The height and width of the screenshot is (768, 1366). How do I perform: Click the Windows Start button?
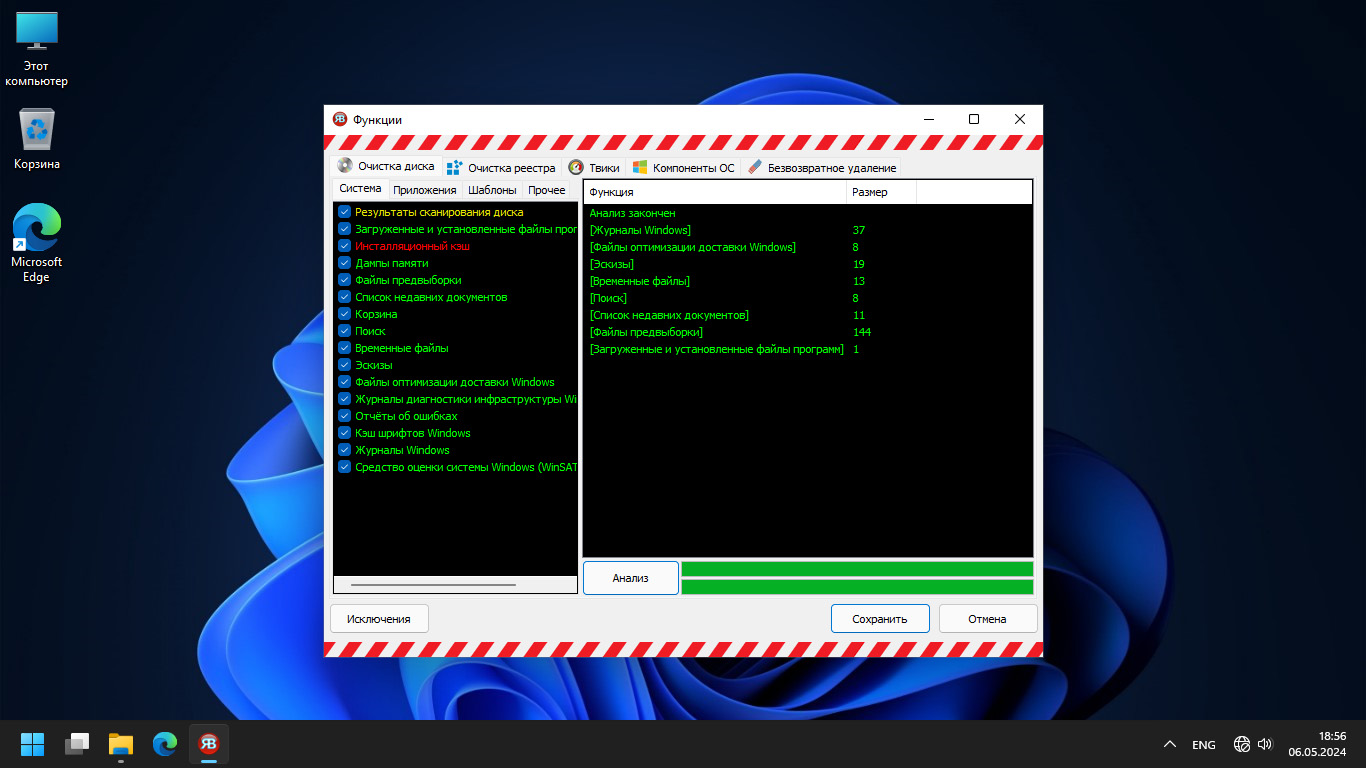tap(33, 744)
